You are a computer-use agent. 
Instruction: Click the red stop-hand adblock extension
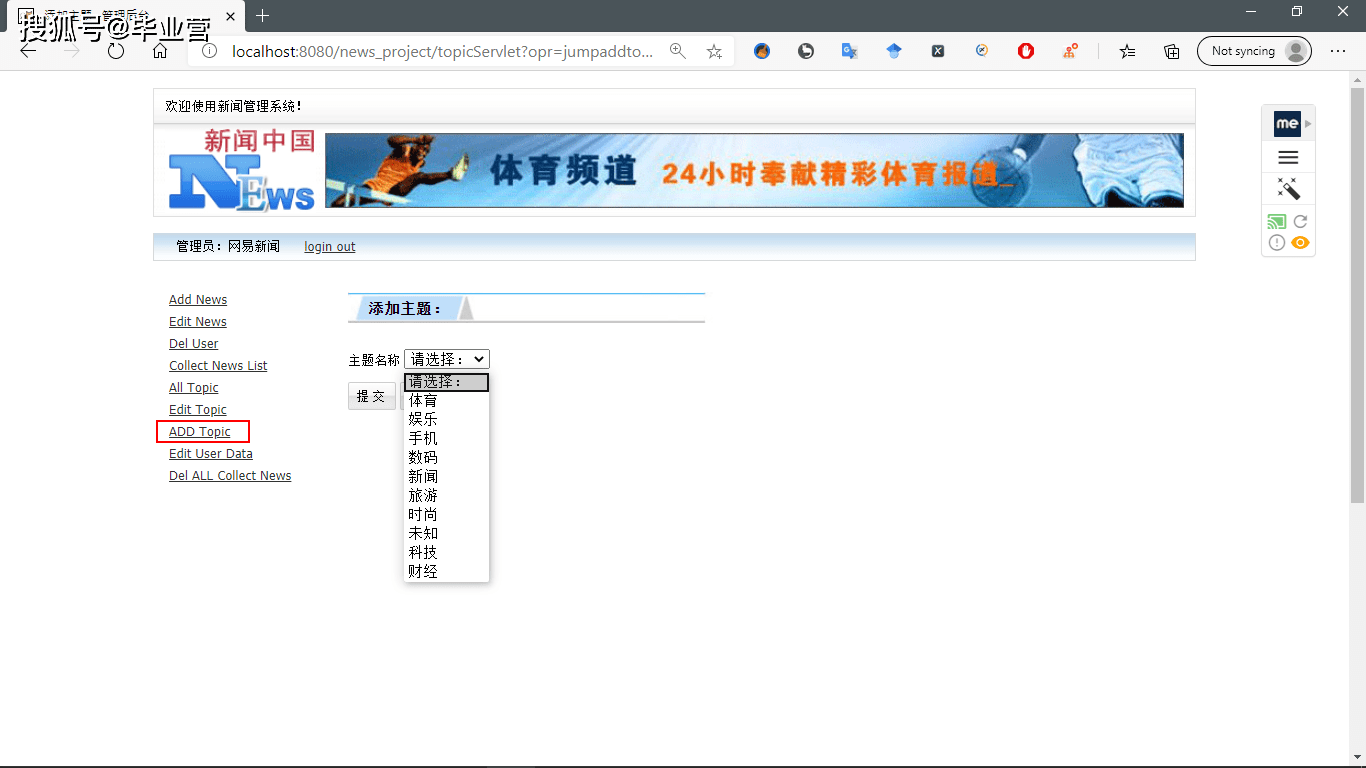pyautogui.click(x=1026, y=51)
